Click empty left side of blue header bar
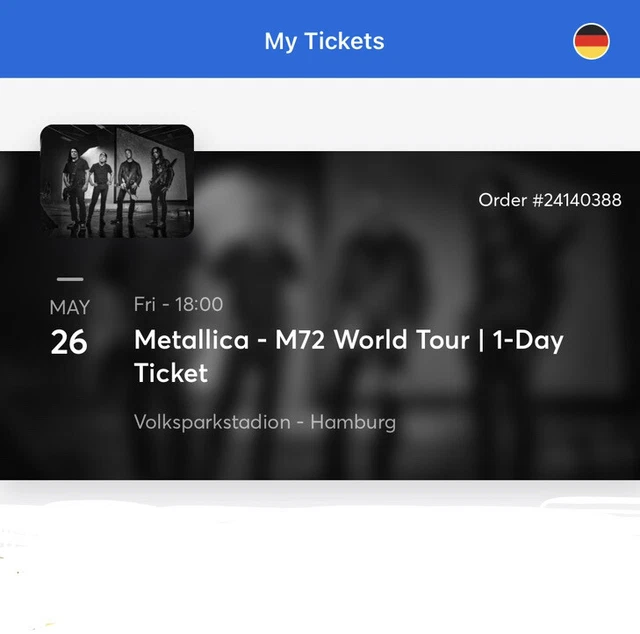 (100, 41)
